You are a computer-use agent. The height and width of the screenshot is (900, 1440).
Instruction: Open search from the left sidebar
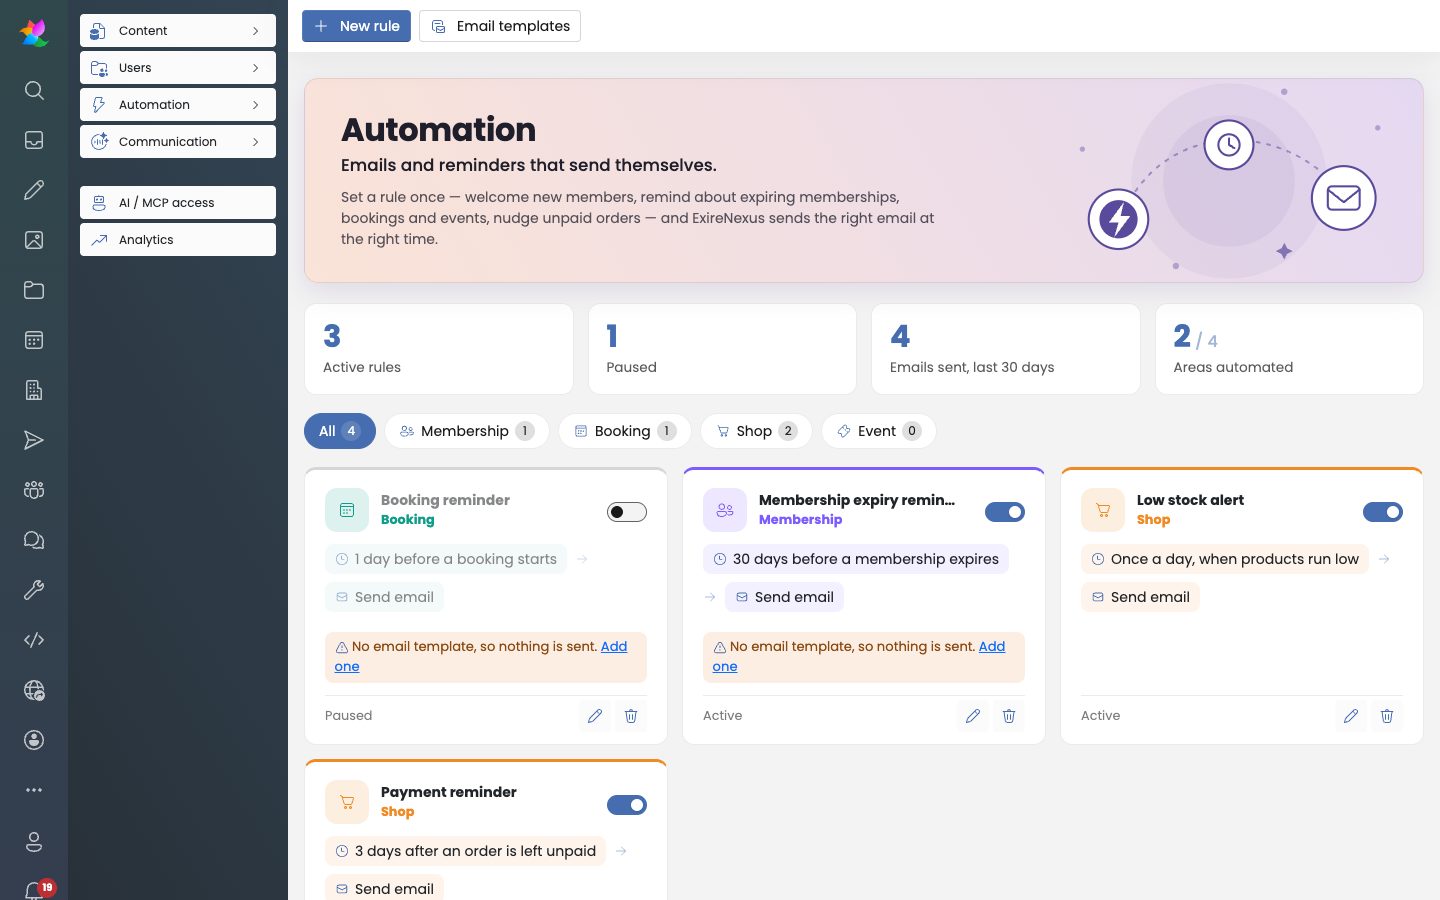34,90
